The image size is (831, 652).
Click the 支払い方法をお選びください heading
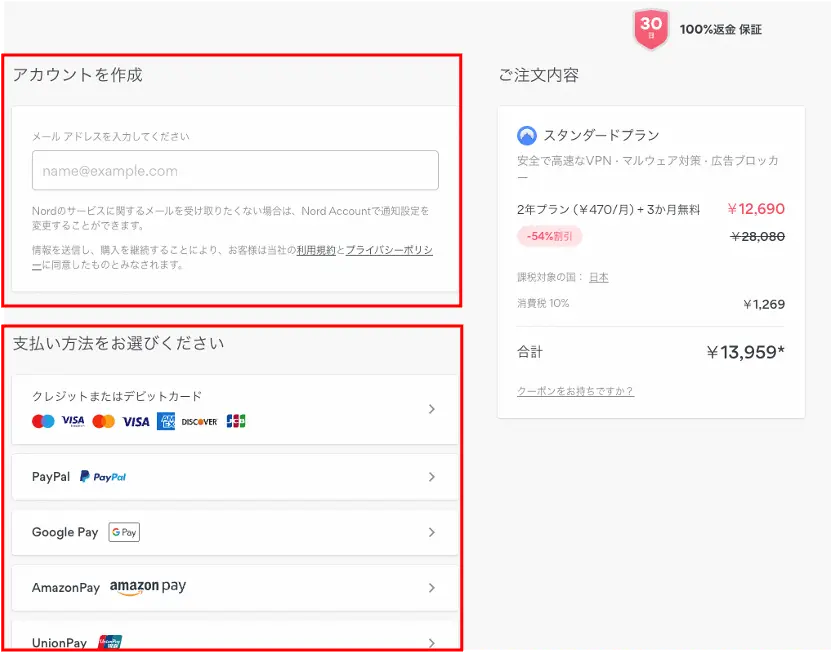coord(119,343)
